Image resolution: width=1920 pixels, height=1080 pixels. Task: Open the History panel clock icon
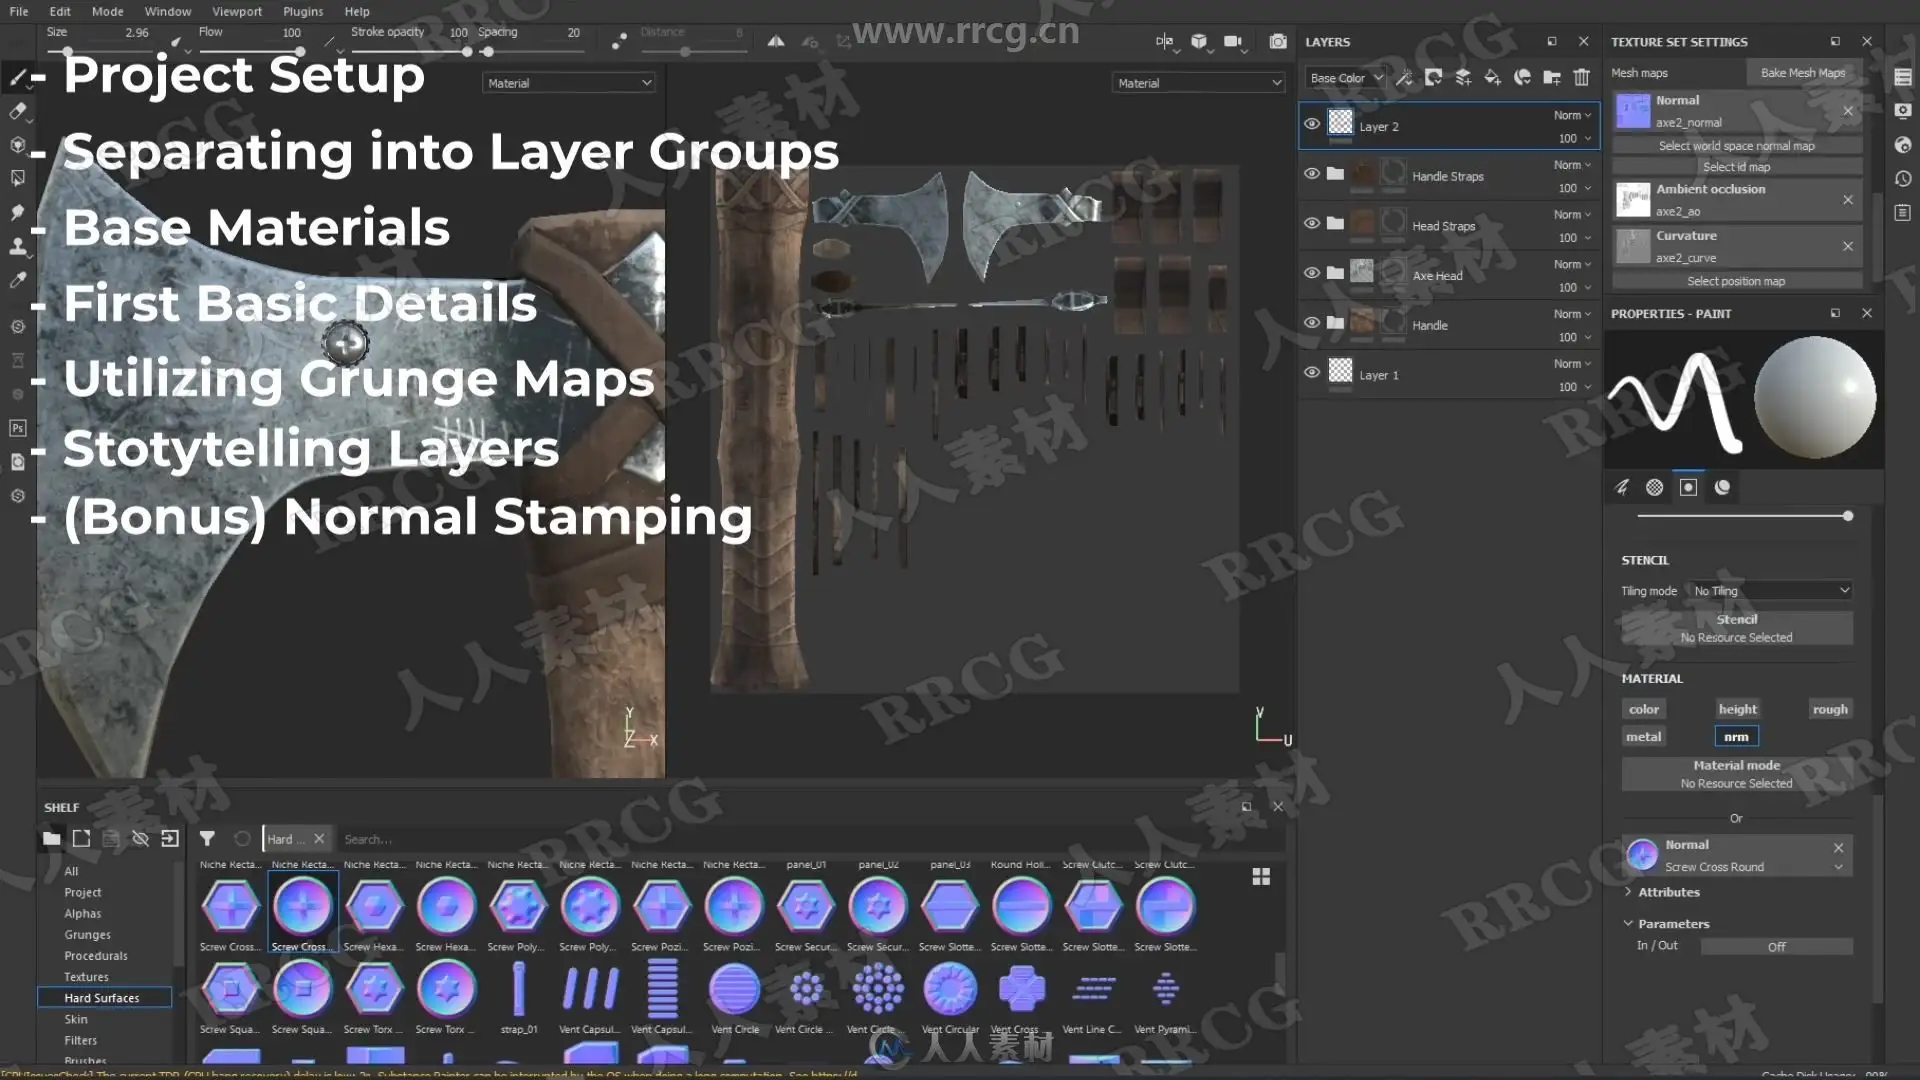(1903, 179)
